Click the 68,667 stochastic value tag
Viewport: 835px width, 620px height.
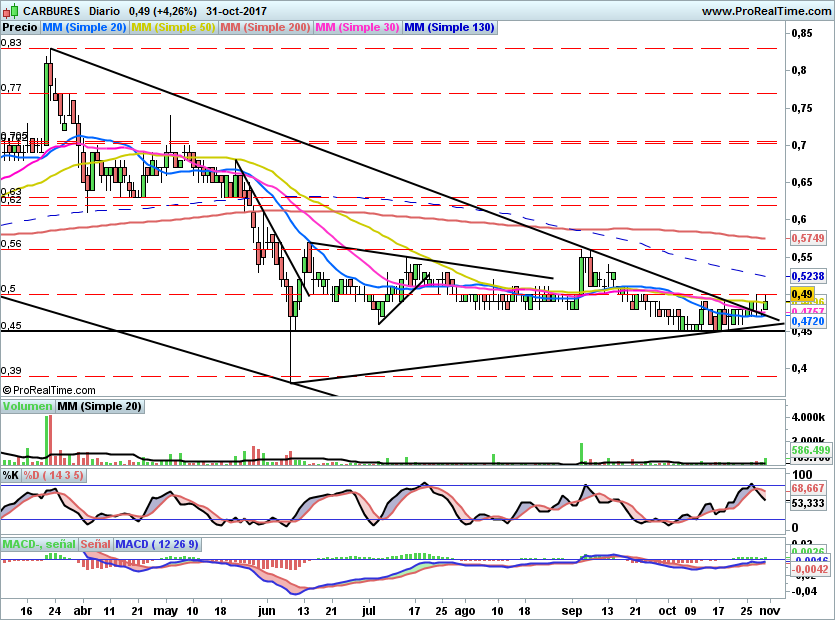pyautogui.click(x=806, y=488)
